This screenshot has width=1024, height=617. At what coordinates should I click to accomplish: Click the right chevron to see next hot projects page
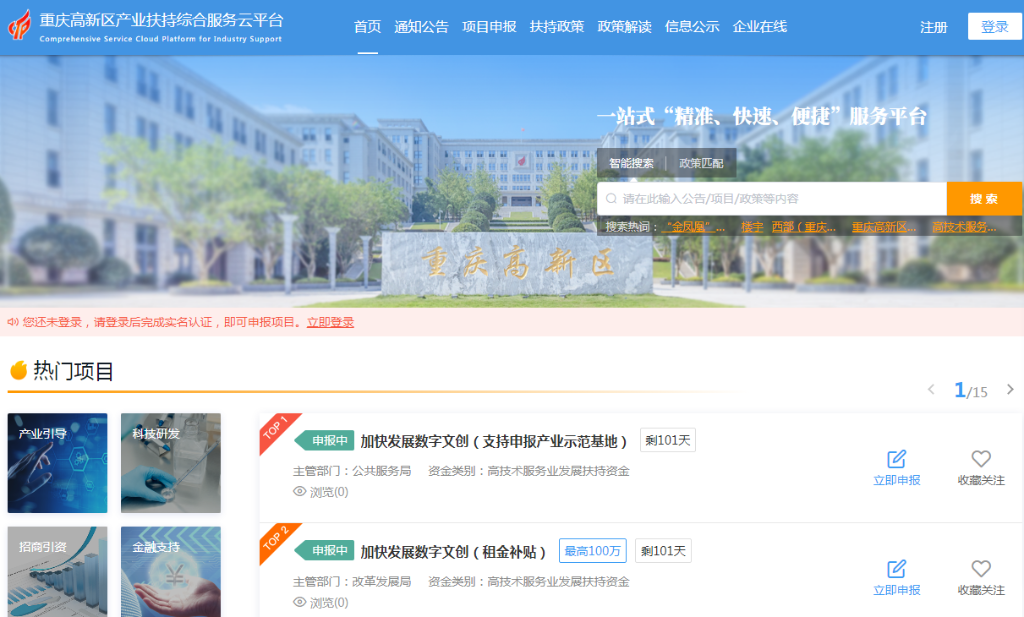coord(1009,390)
